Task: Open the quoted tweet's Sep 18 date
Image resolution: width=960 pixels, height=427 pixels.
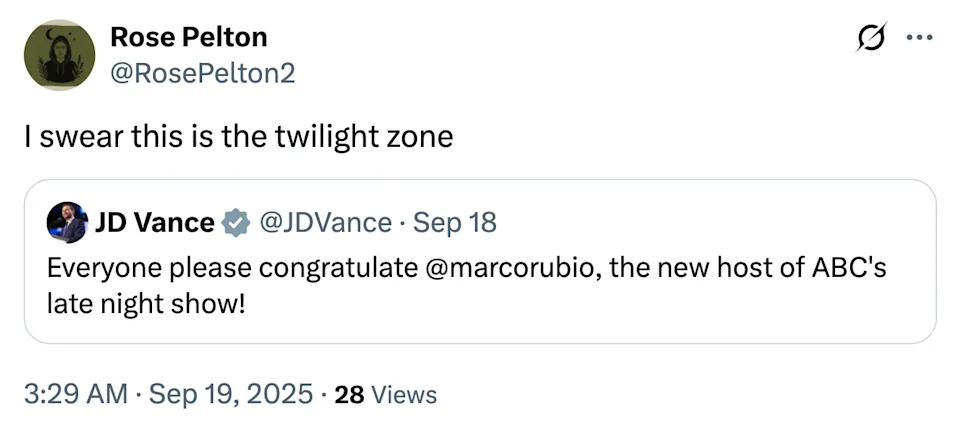Action: [454, 222]
